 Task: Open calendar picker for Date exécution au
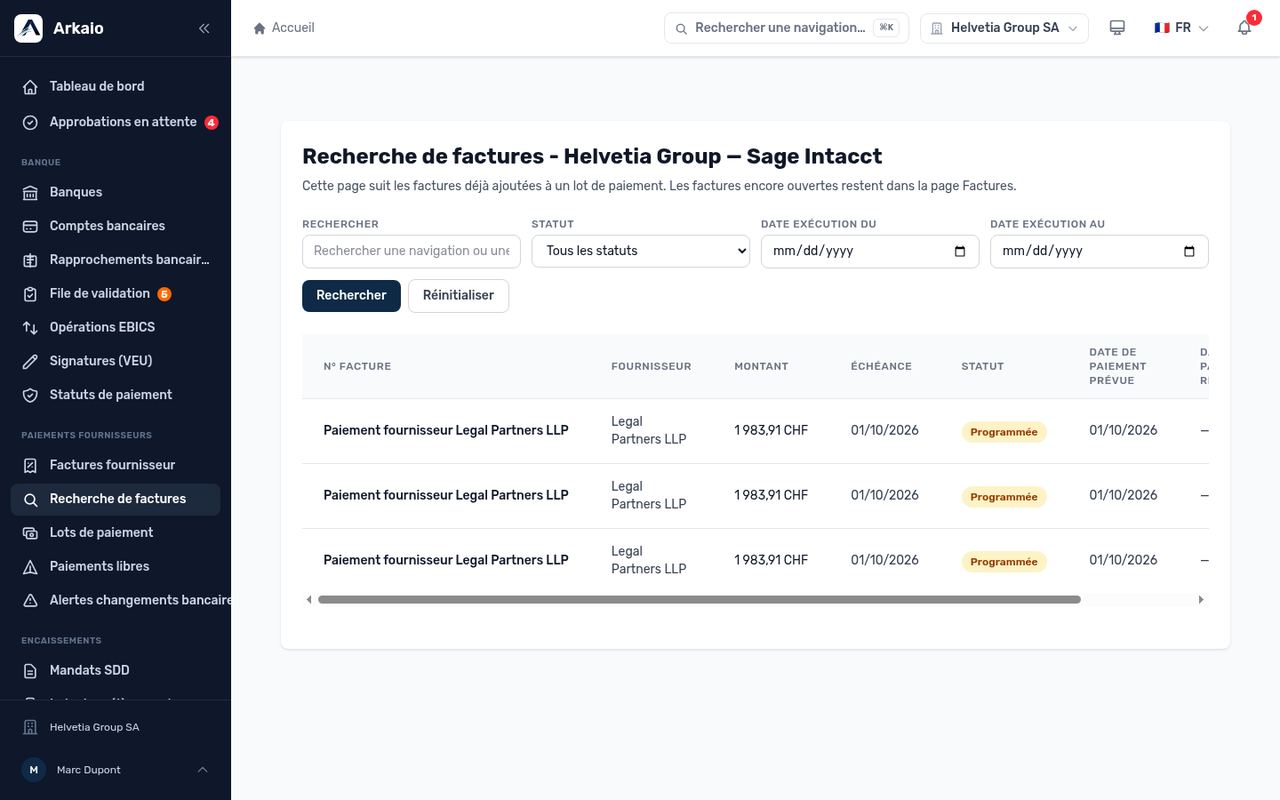[1189, 251]
